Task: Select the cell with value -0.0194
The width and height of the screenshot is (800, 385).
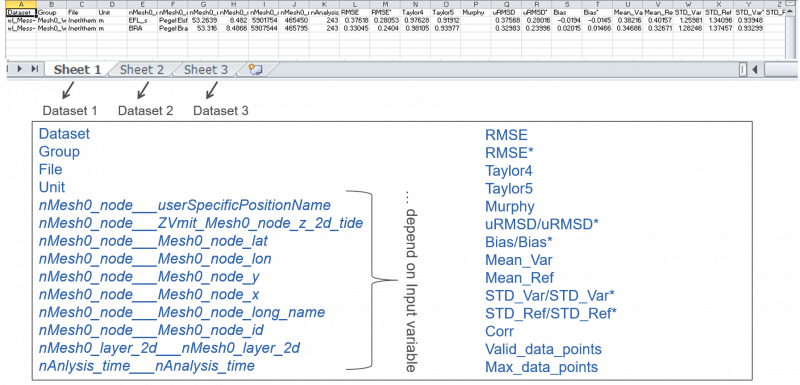Action: [x=567, y=20]
